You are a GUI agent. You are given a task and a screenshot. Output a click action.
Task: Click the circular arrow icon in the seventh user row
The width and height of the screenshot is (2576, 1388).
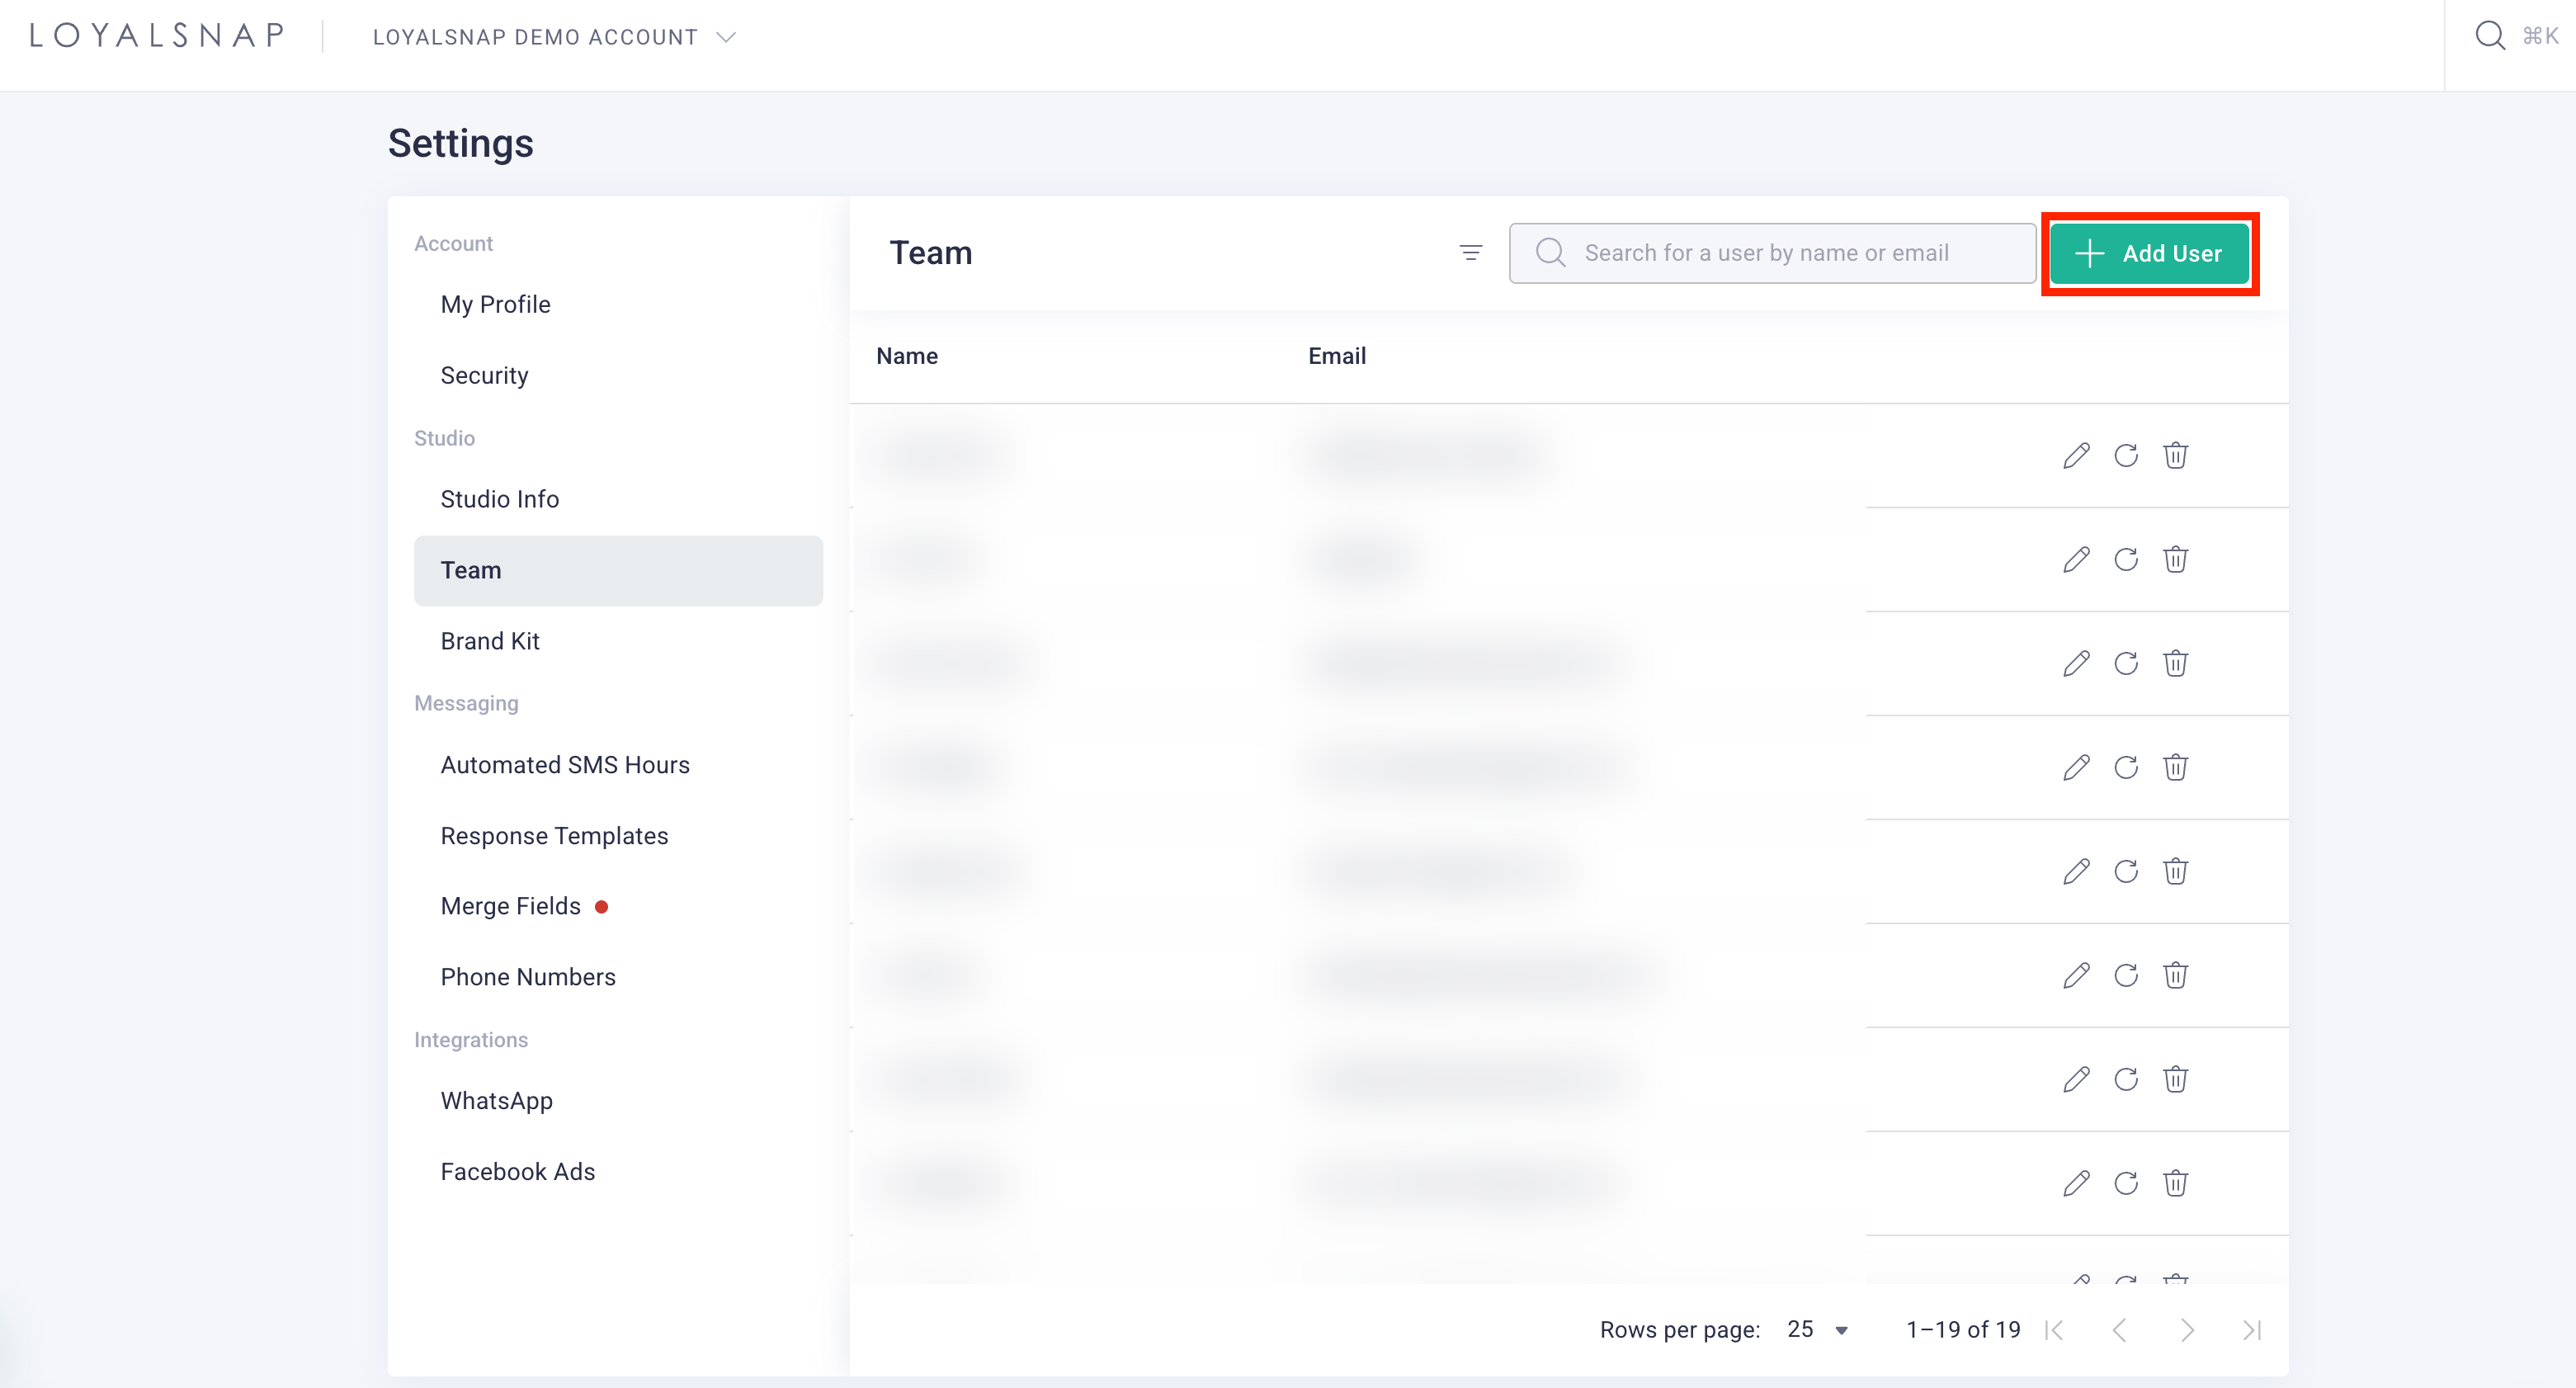pos(2126,1080)
